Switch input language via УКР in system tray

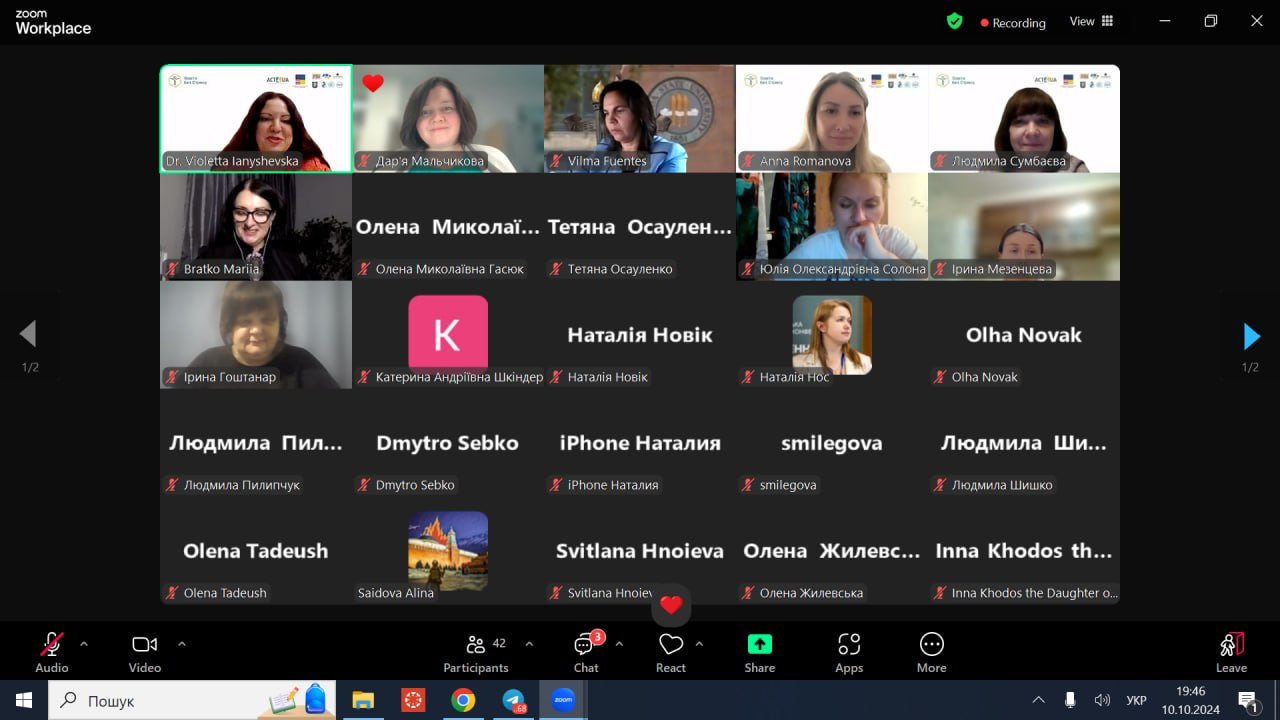1136,701
